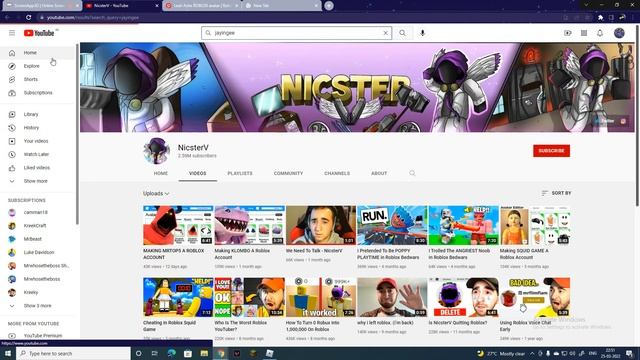Open why i left roblox thumbnail

point(392,297)
